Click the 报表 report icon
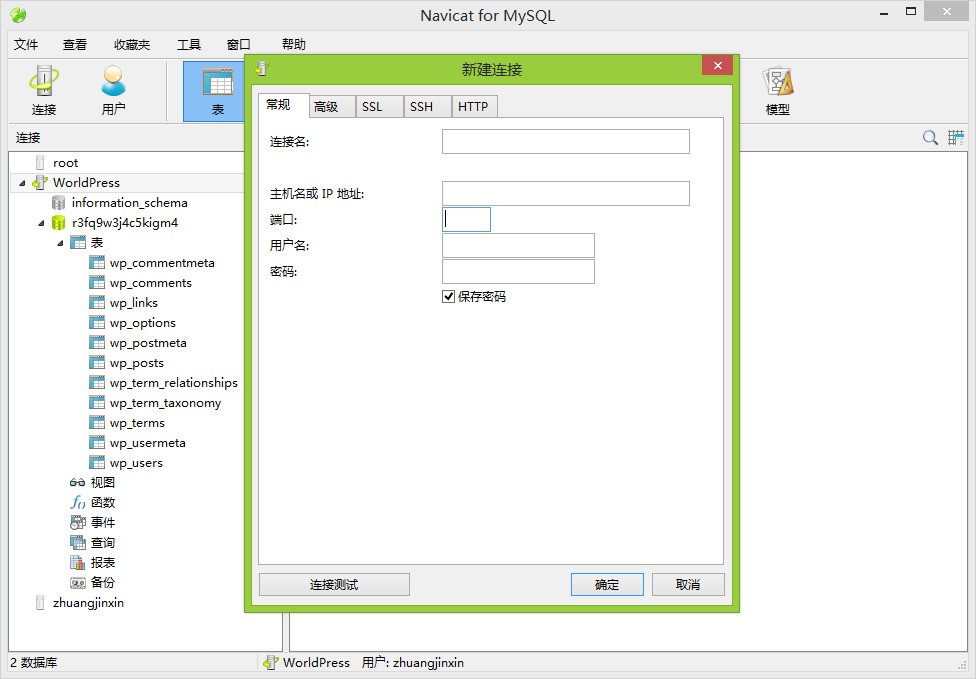976x679 pixels. [x=78, y=563]
